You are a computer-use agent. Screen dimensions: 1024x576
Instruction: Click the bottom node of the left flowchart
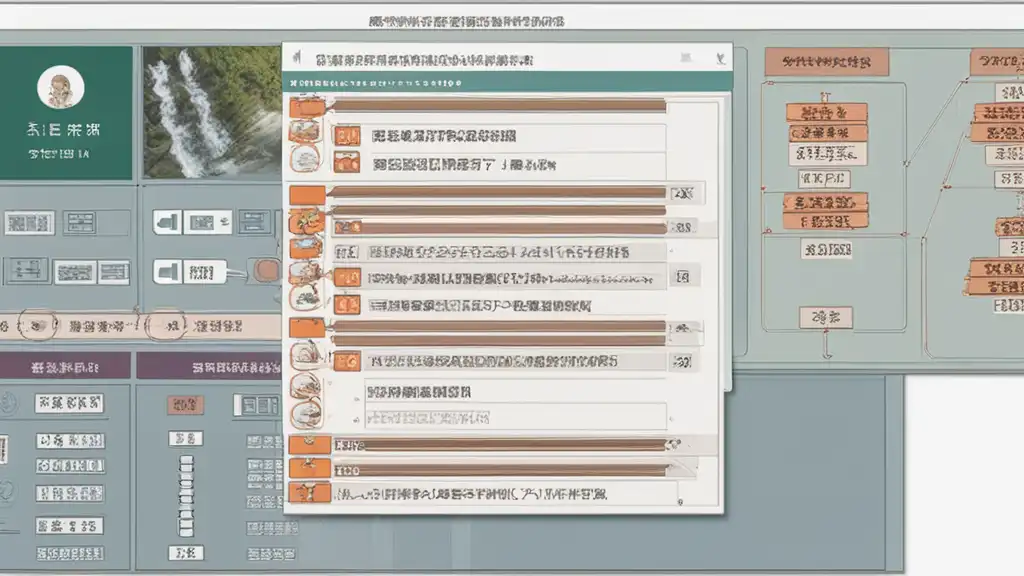(825, 318)
